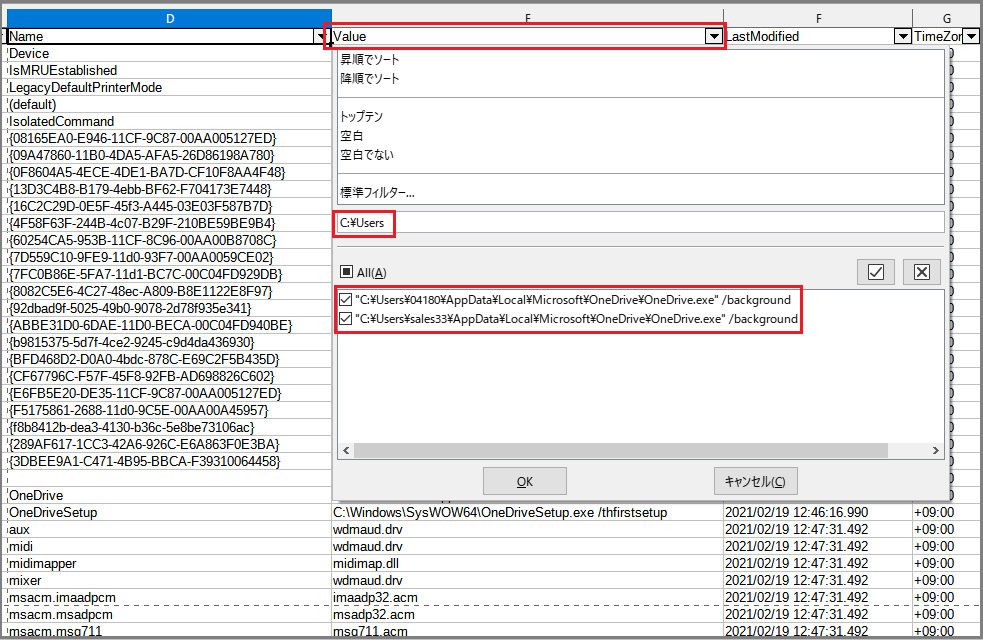Click the msadp32.acm value cell
Viewport: 983px width, 640px height.
pyautogui.click(x=527, y=614)
